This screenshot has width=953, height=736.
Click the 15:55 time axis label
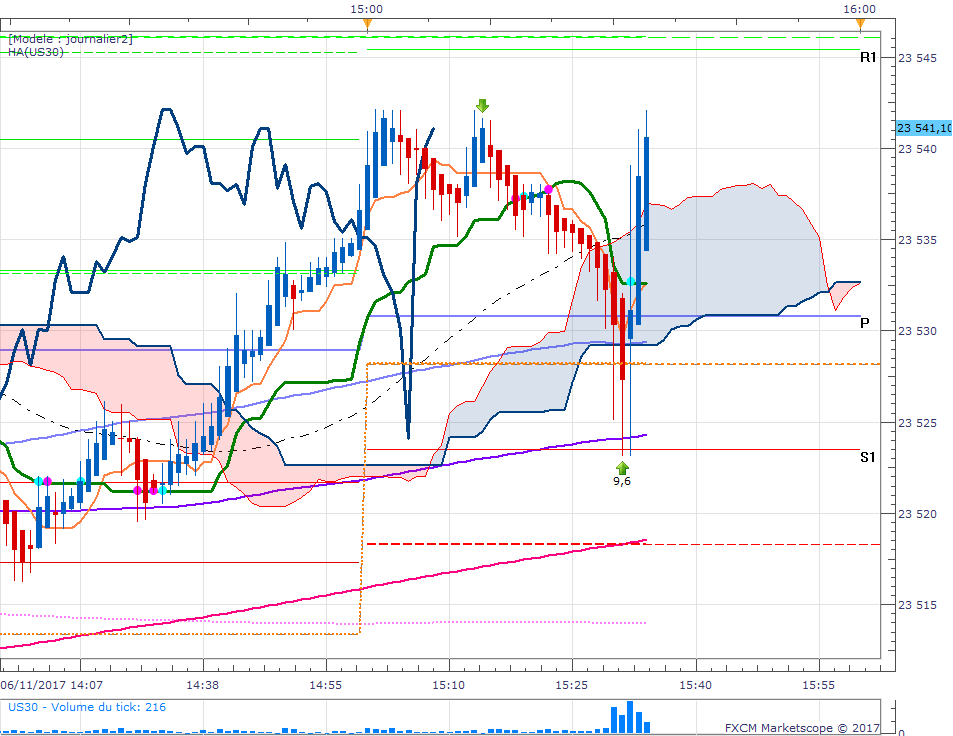(819, 685)
